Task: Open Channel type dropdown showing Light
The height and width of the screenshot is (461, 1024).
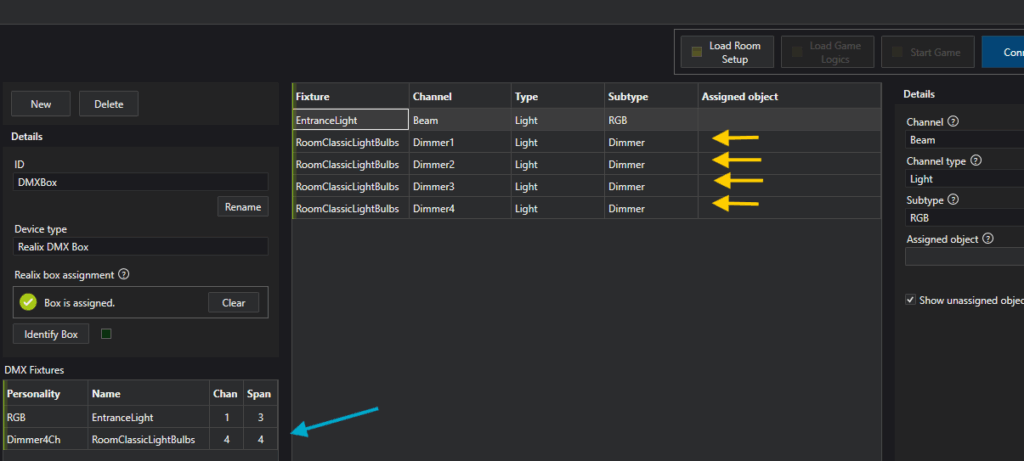Action: point(965,179)
